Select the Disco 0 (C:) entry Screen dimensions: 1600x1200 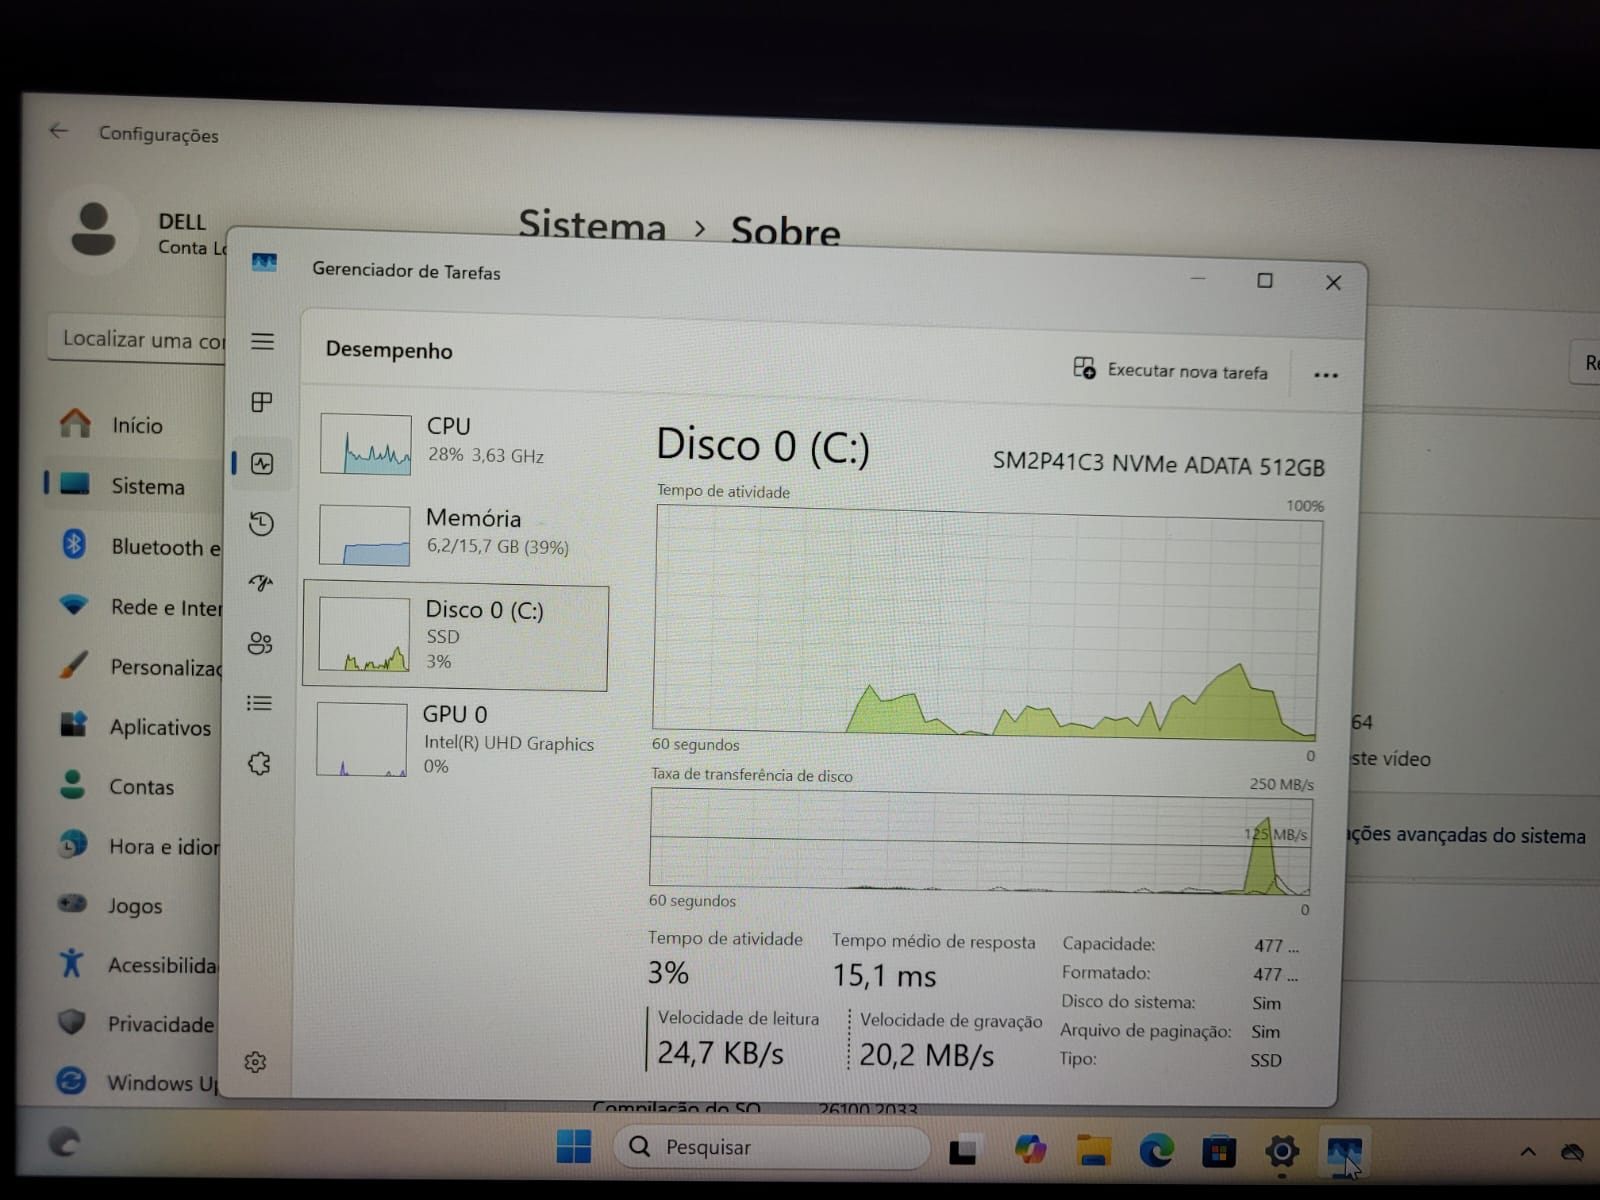click(x=456, y=636)
